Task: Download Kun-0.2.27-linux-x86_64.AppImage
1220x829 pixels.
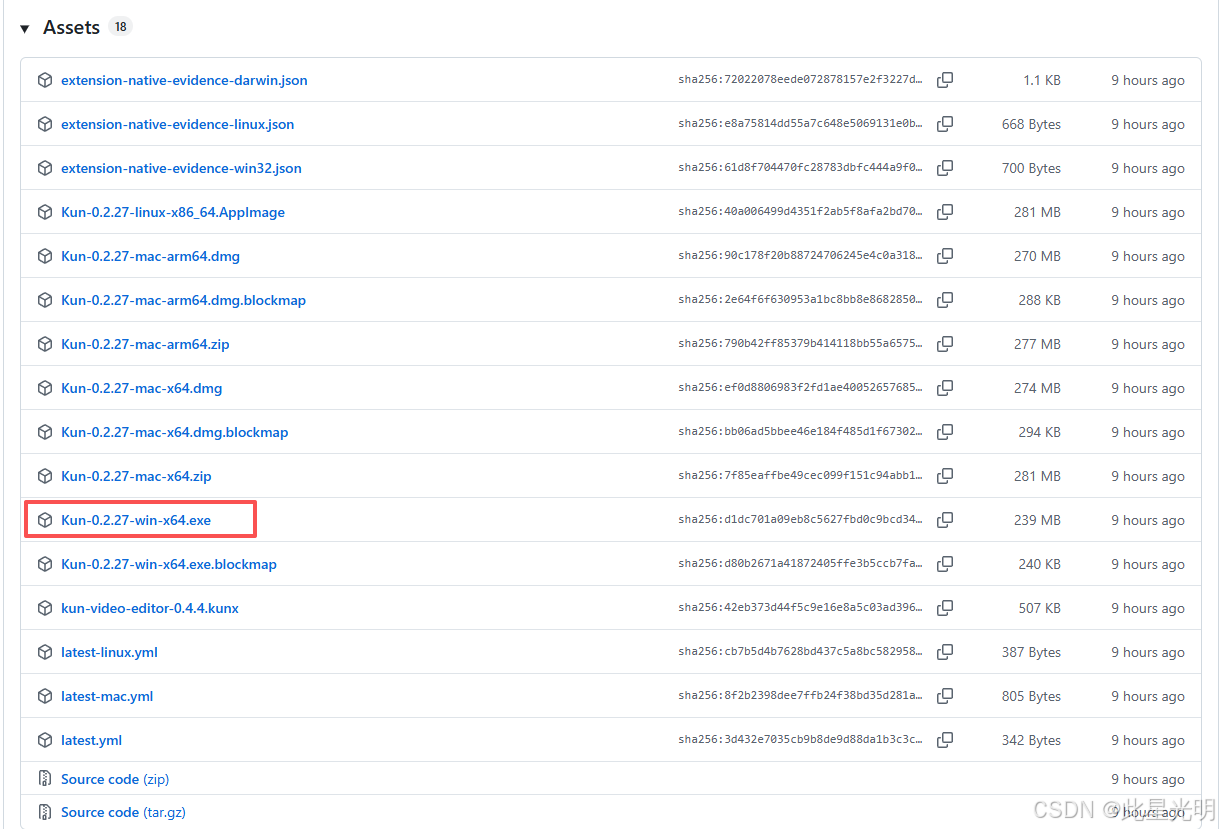Action: (x=173, y=212)
